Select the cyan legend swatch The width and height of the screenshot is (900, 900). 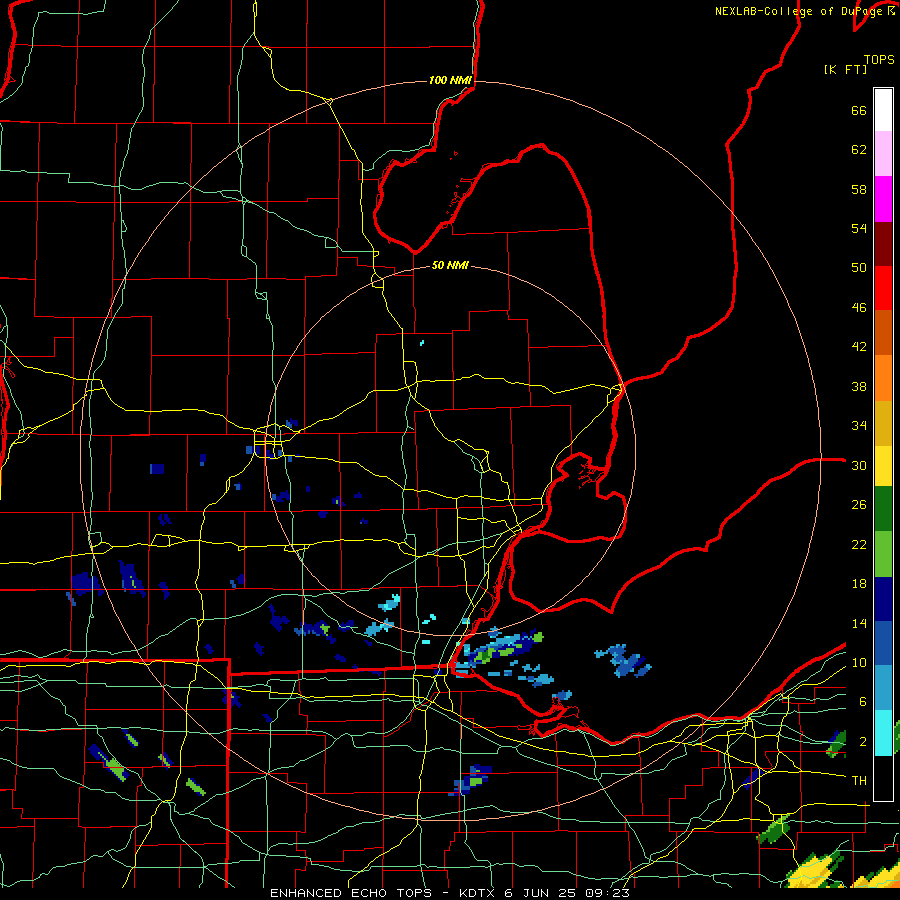883,733
